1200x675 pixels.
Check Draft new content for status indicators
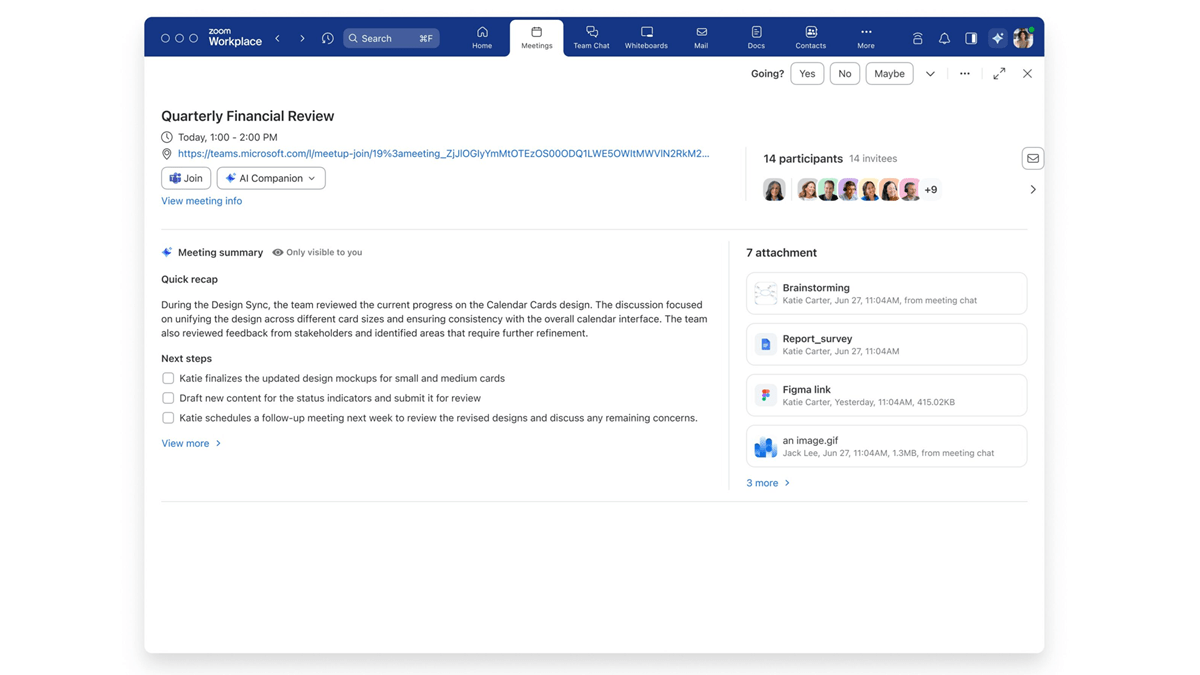tap(168, 398)
